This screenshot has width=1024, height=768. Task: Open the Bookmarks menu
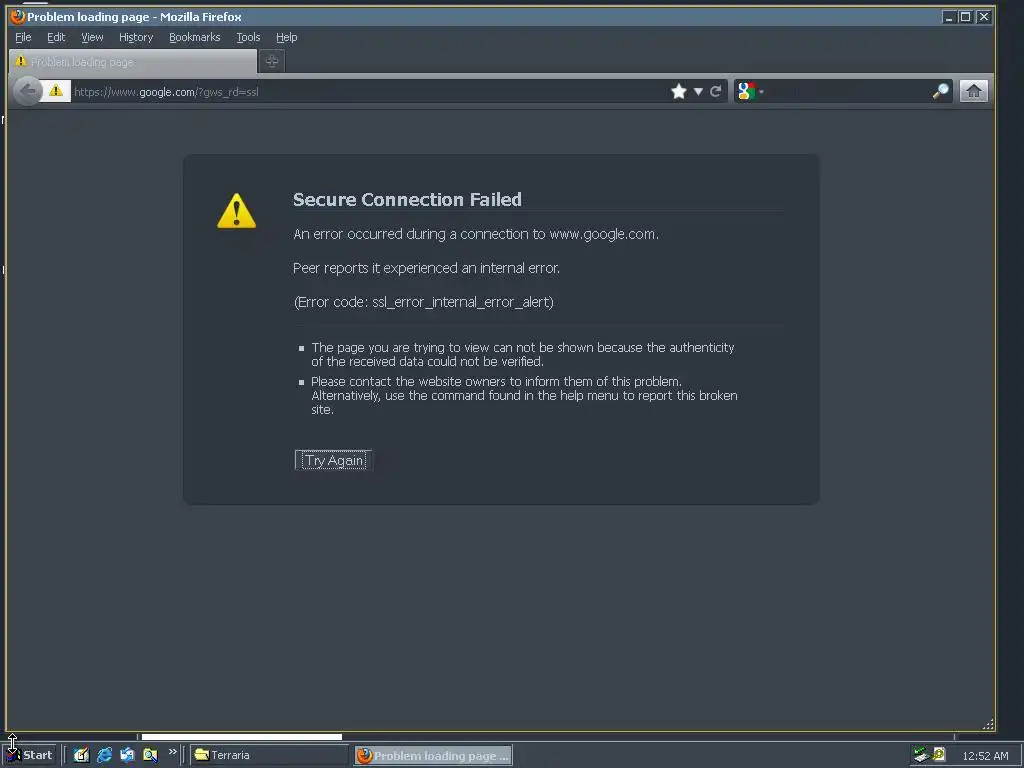[195, 37]
